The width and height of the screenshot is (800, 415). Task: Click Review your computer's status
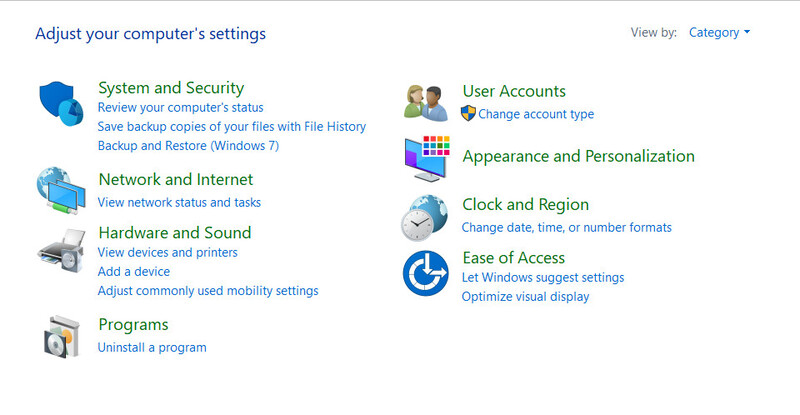(x=181, y=108)
